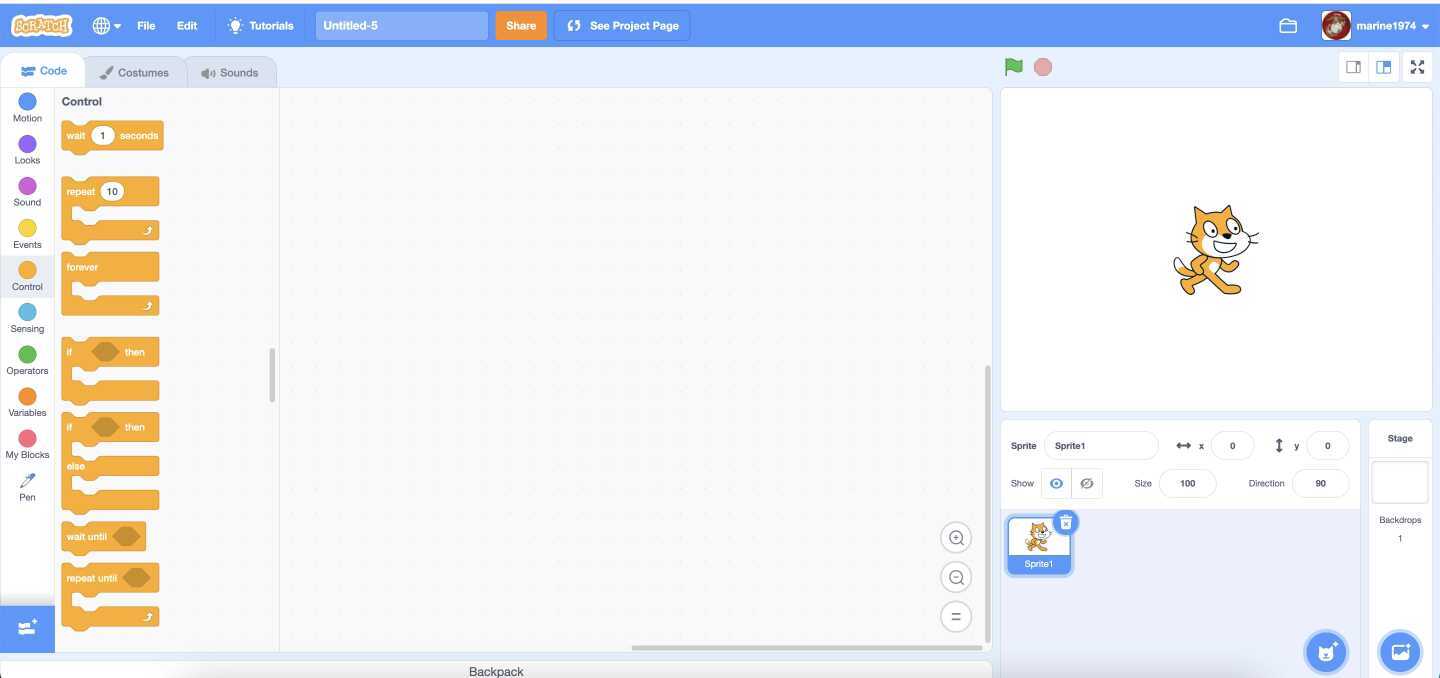This screenshot has width=1440, height=678.
Task: Open See Project Page
Action: (x=621, y=25)
